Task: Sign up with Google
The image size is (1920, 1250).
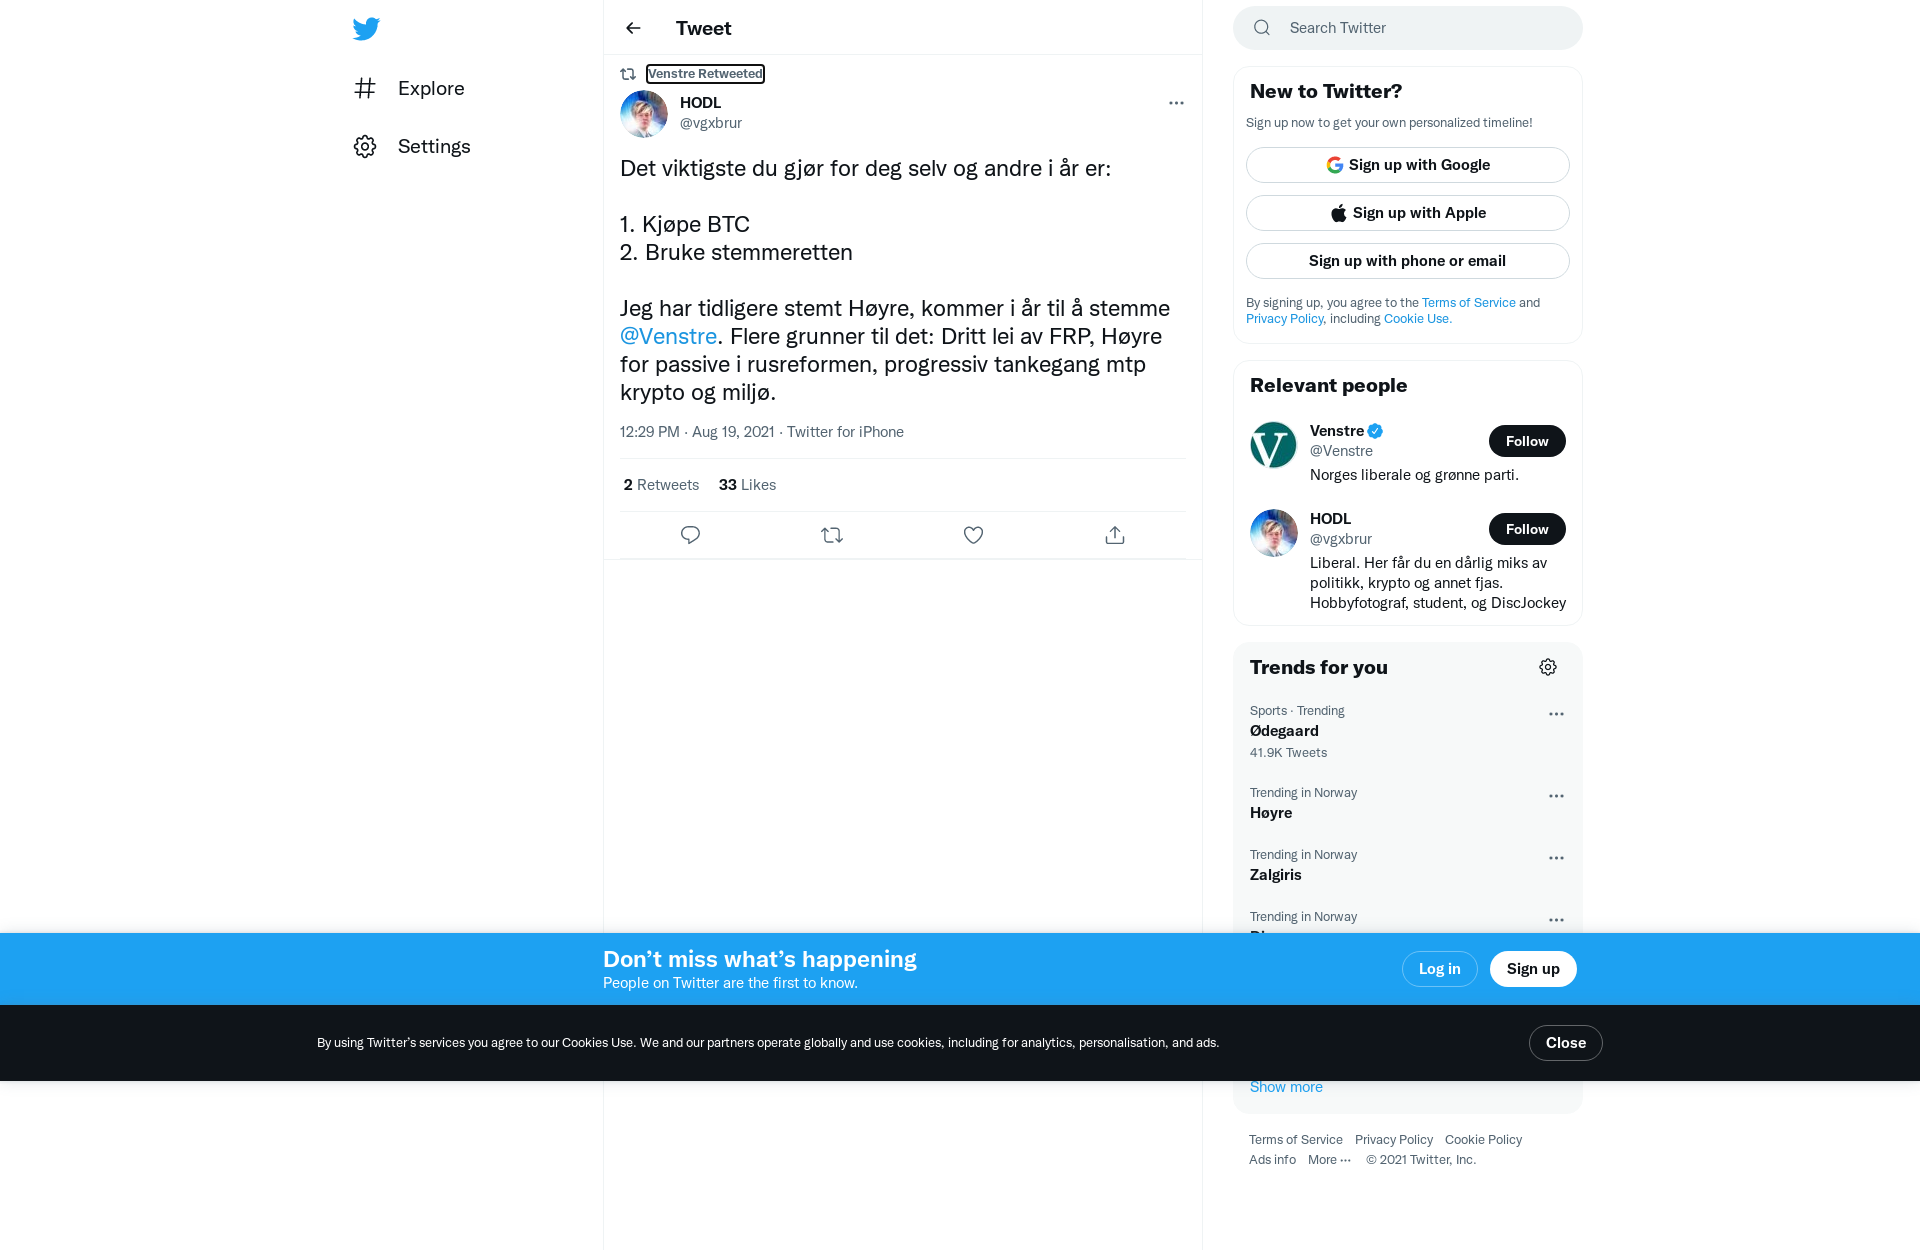Action: click(x=1407, y=165)
